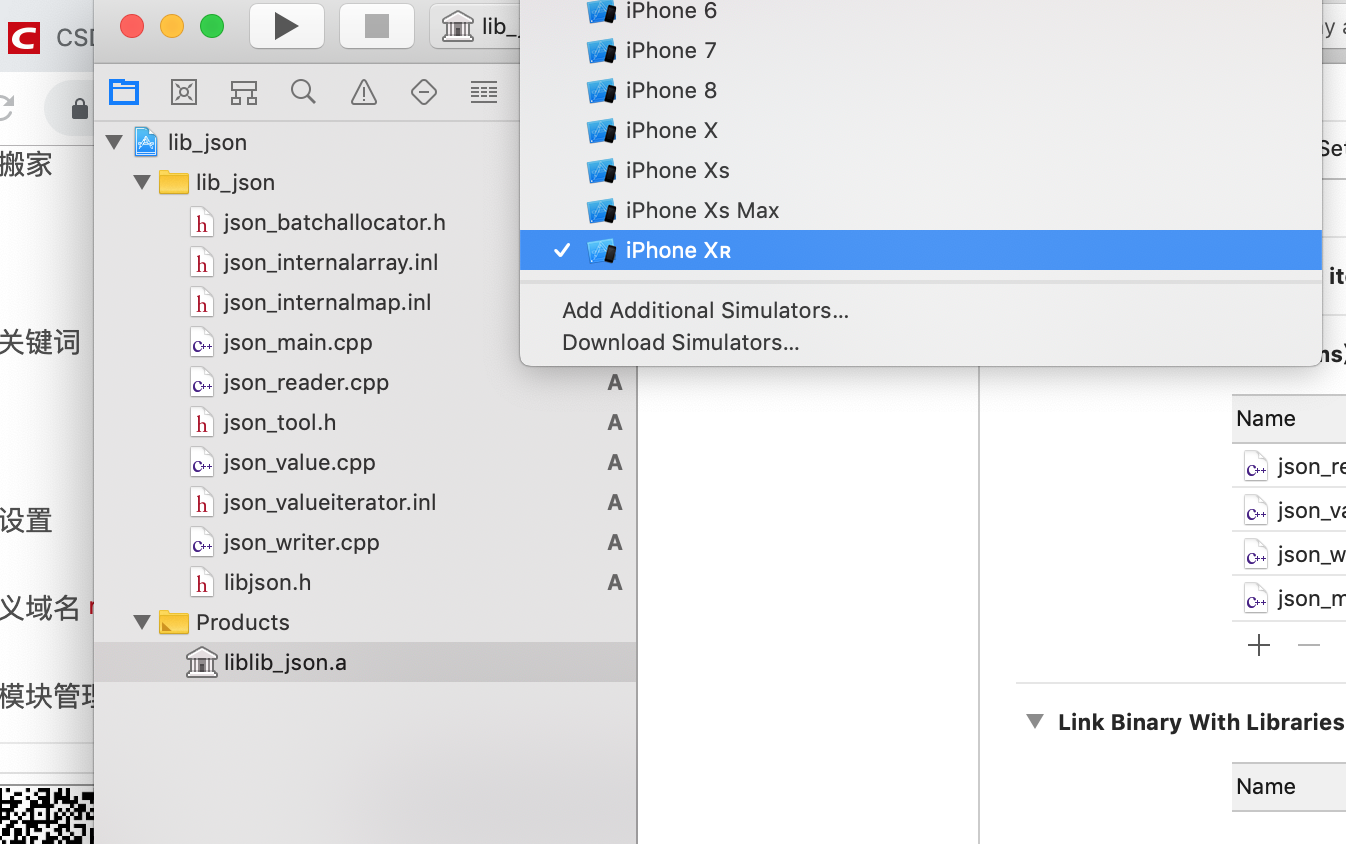Show the Symbol navigator
The height and width of the screenshot is (844, 1346).
tap(244, 93)
